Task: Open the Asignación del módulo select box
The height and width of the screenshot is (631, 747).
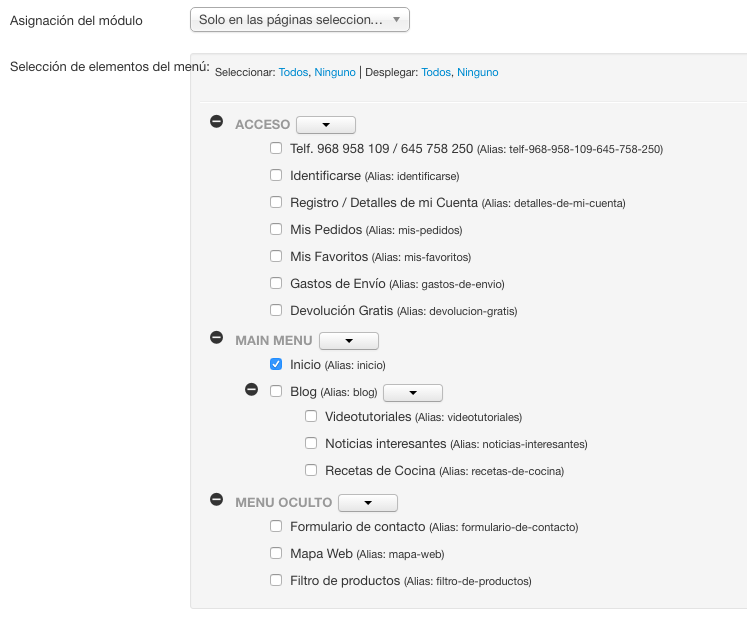Action: [300, 20]
